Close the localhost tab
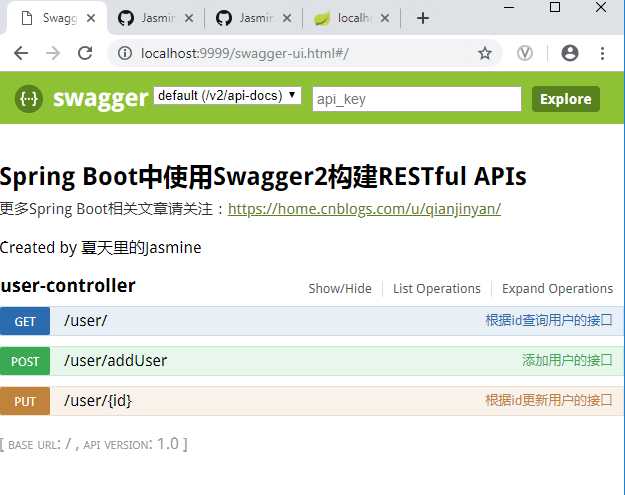 pyautogui.click(x=385, y=18)
